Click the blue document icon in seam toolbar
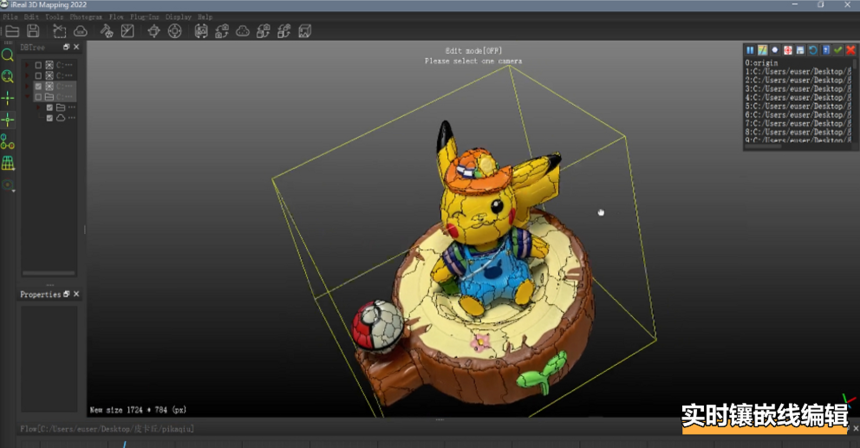Screen dimensions: 860x448 [825, 50]
